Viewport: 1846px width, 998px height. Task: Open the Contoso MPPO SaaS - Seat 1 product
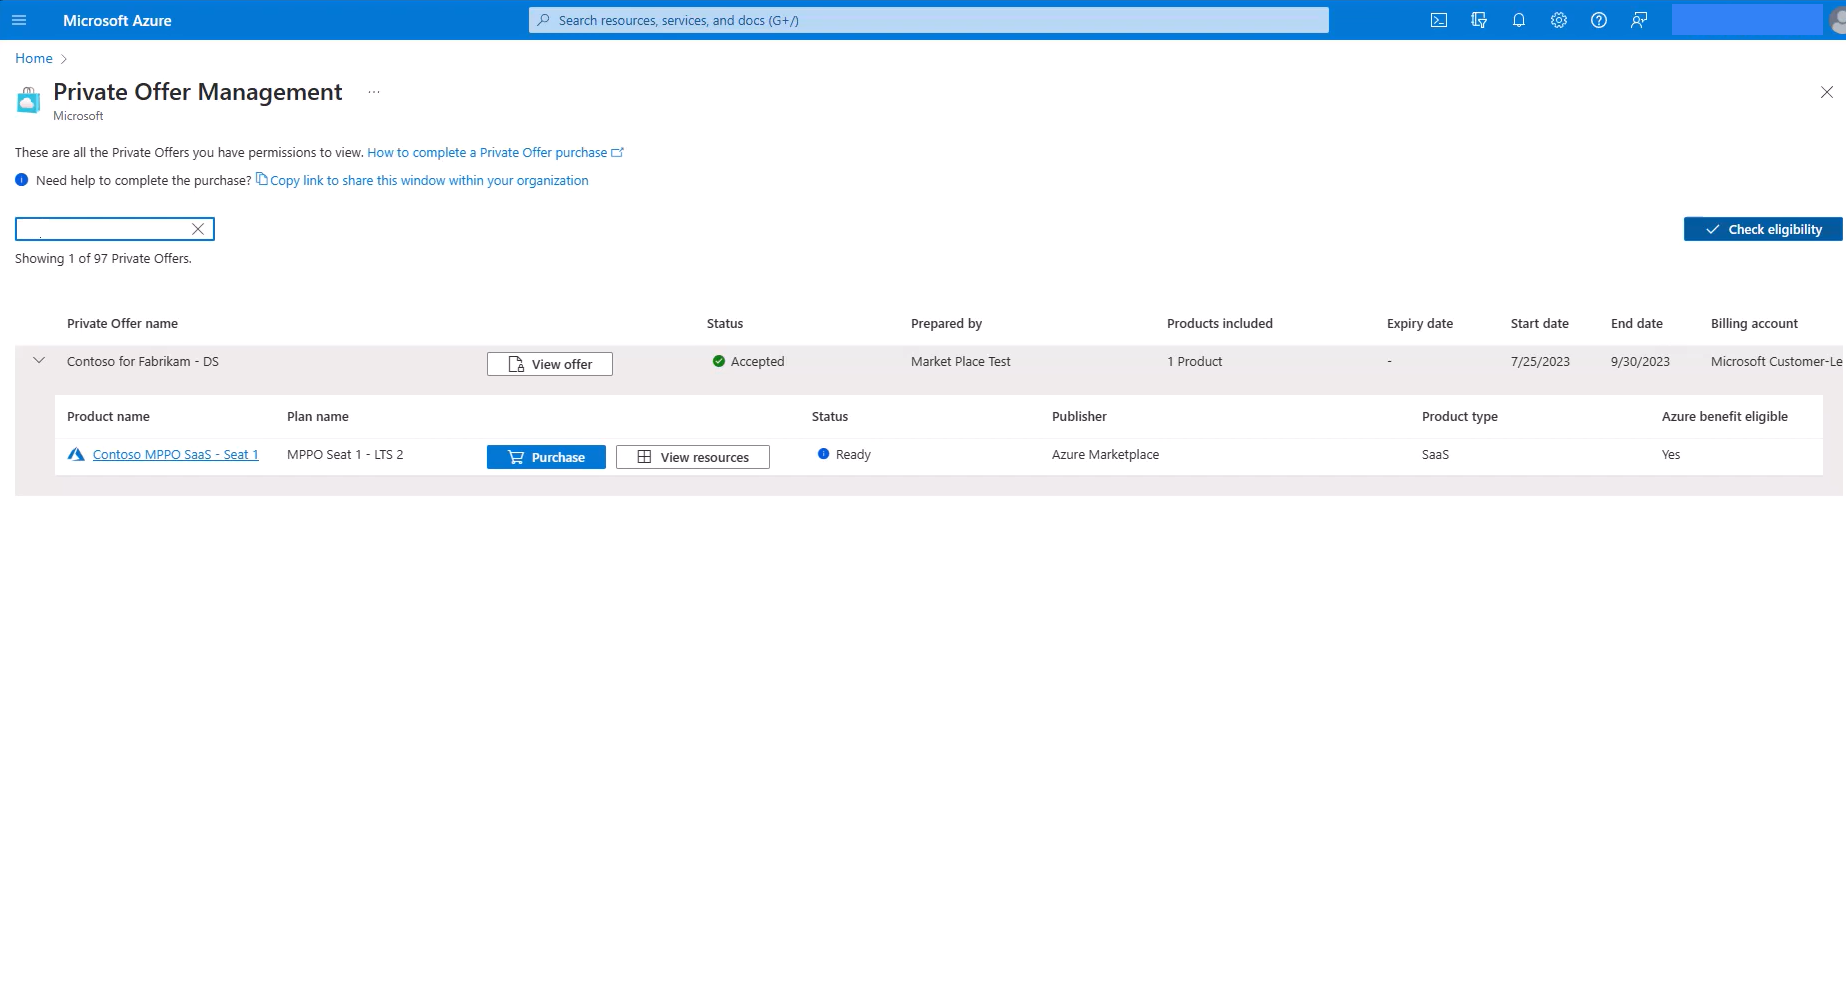(x=176, y=454)
